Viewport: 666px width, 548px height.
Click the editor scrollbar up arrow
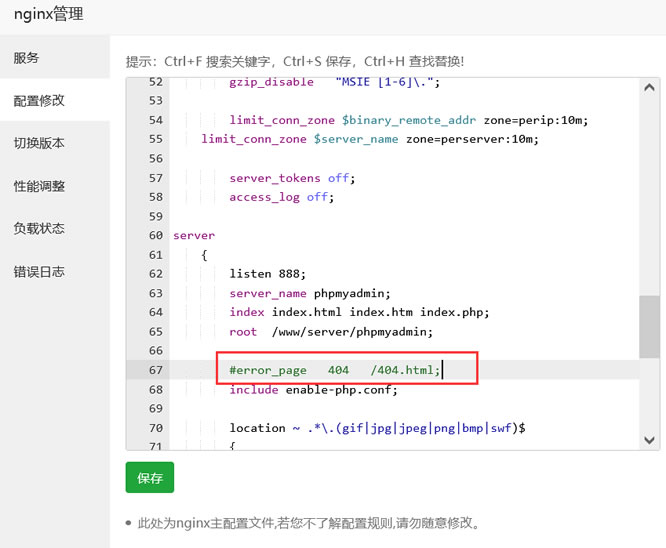click(649, 87)
